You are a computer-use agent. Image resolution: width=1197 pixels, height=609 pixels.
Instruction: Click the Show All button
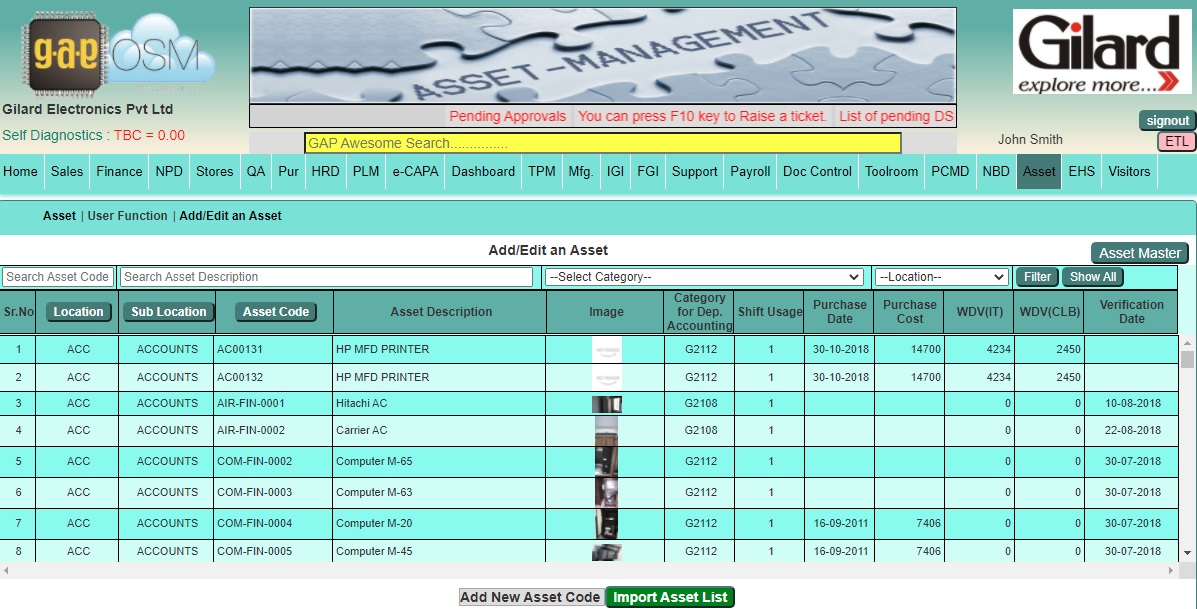pos(1093,277)
